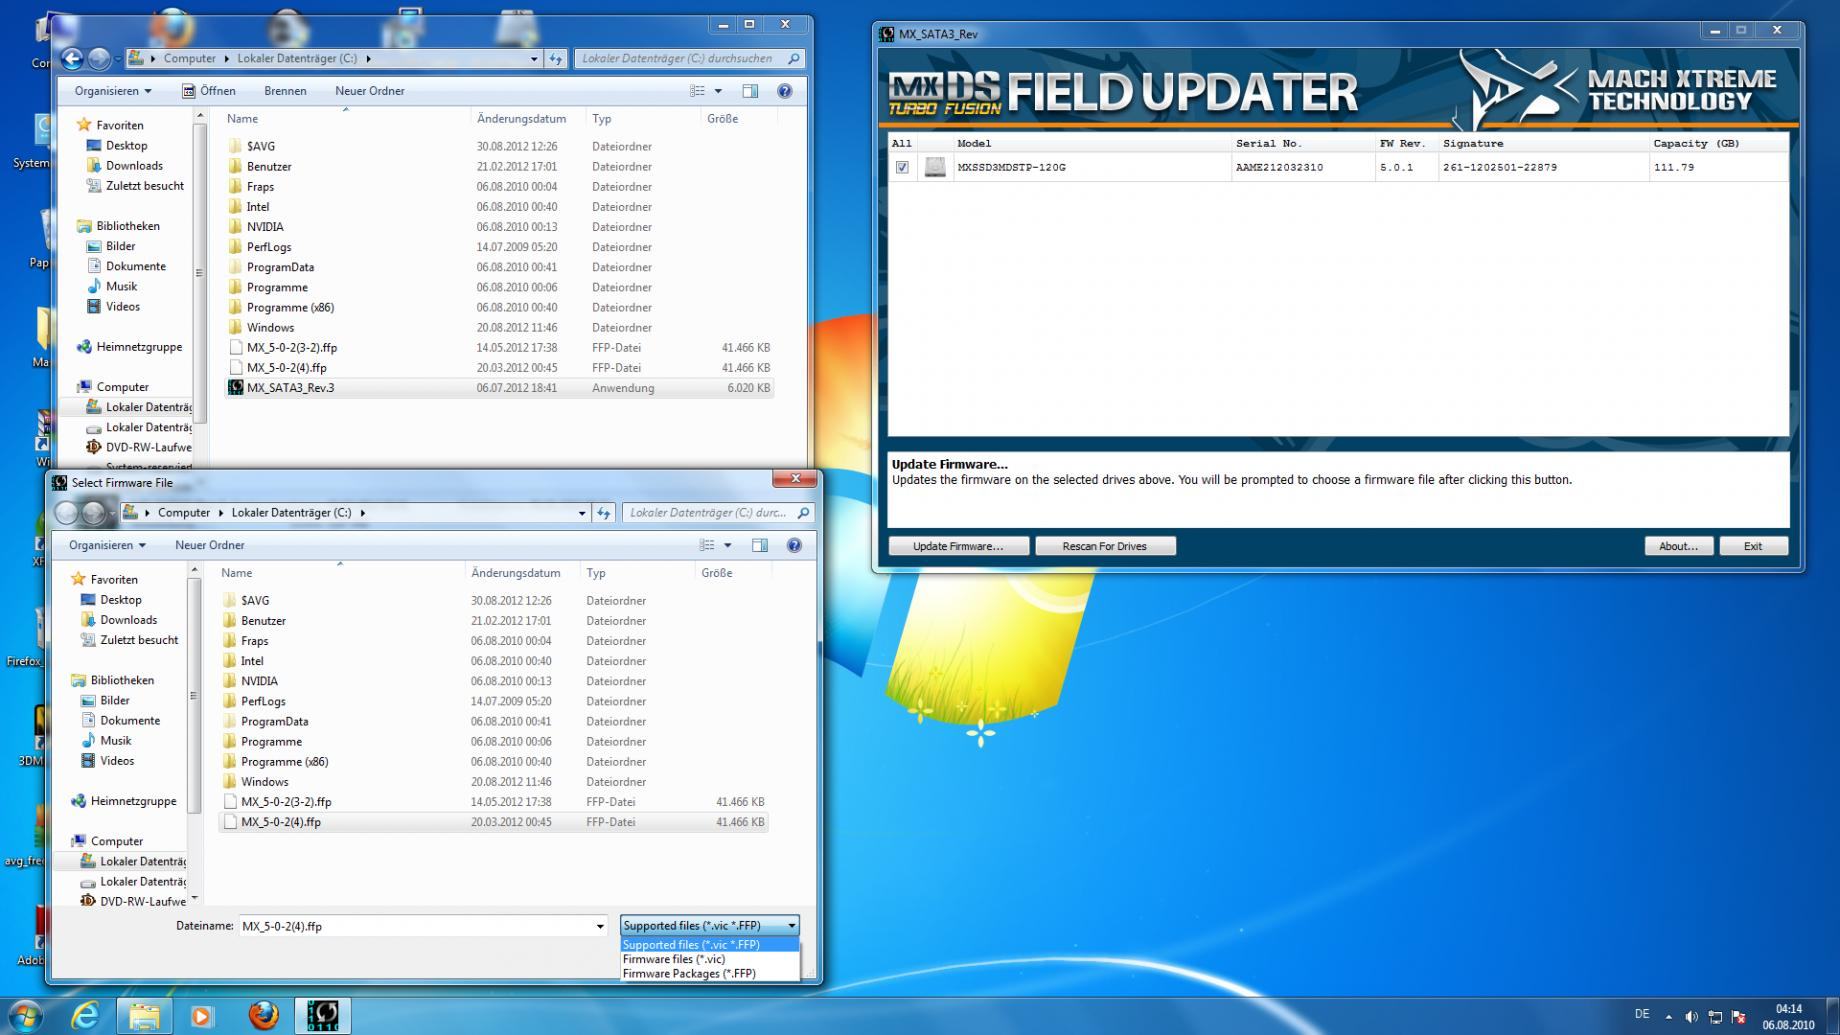Screen dimensions: 1840x1035
Task: Open address path dropdown in firmware dialog
Action: (581, 513)
